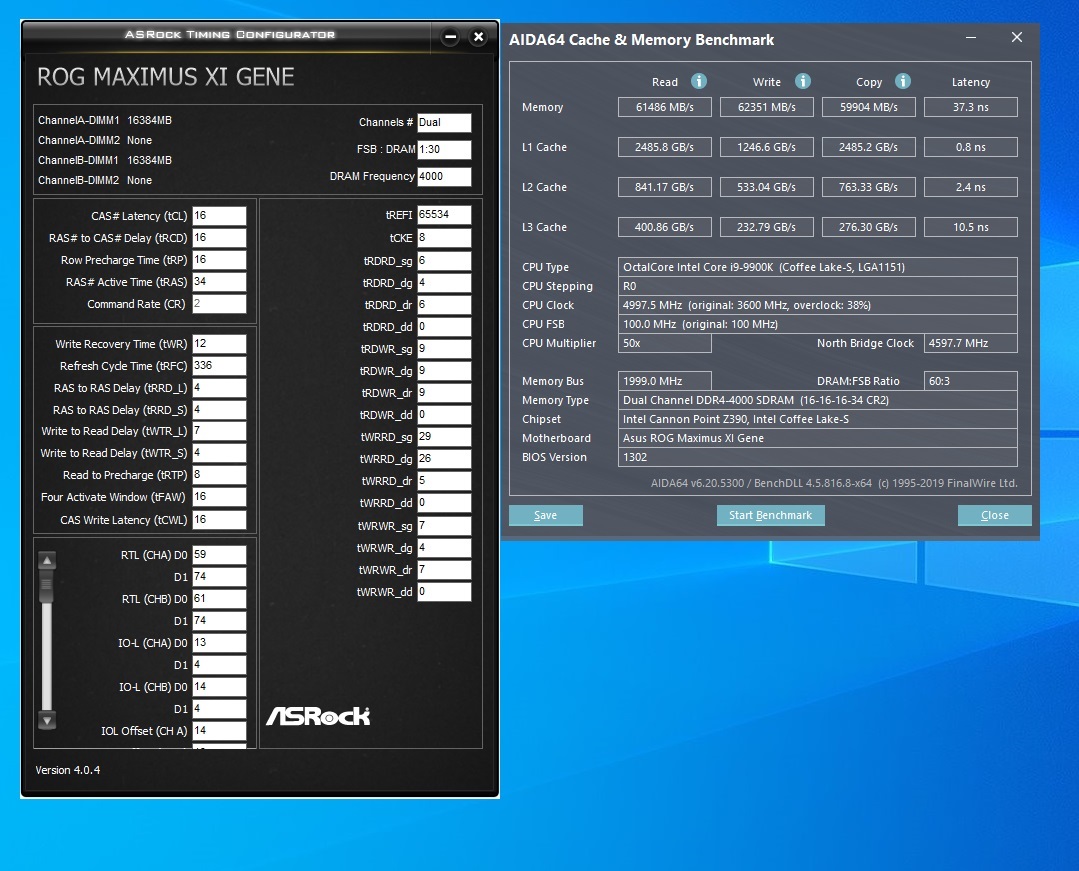Click the FSB : DRAM ratio field
Screen dimensions: 1079x871
click(445, 149)
